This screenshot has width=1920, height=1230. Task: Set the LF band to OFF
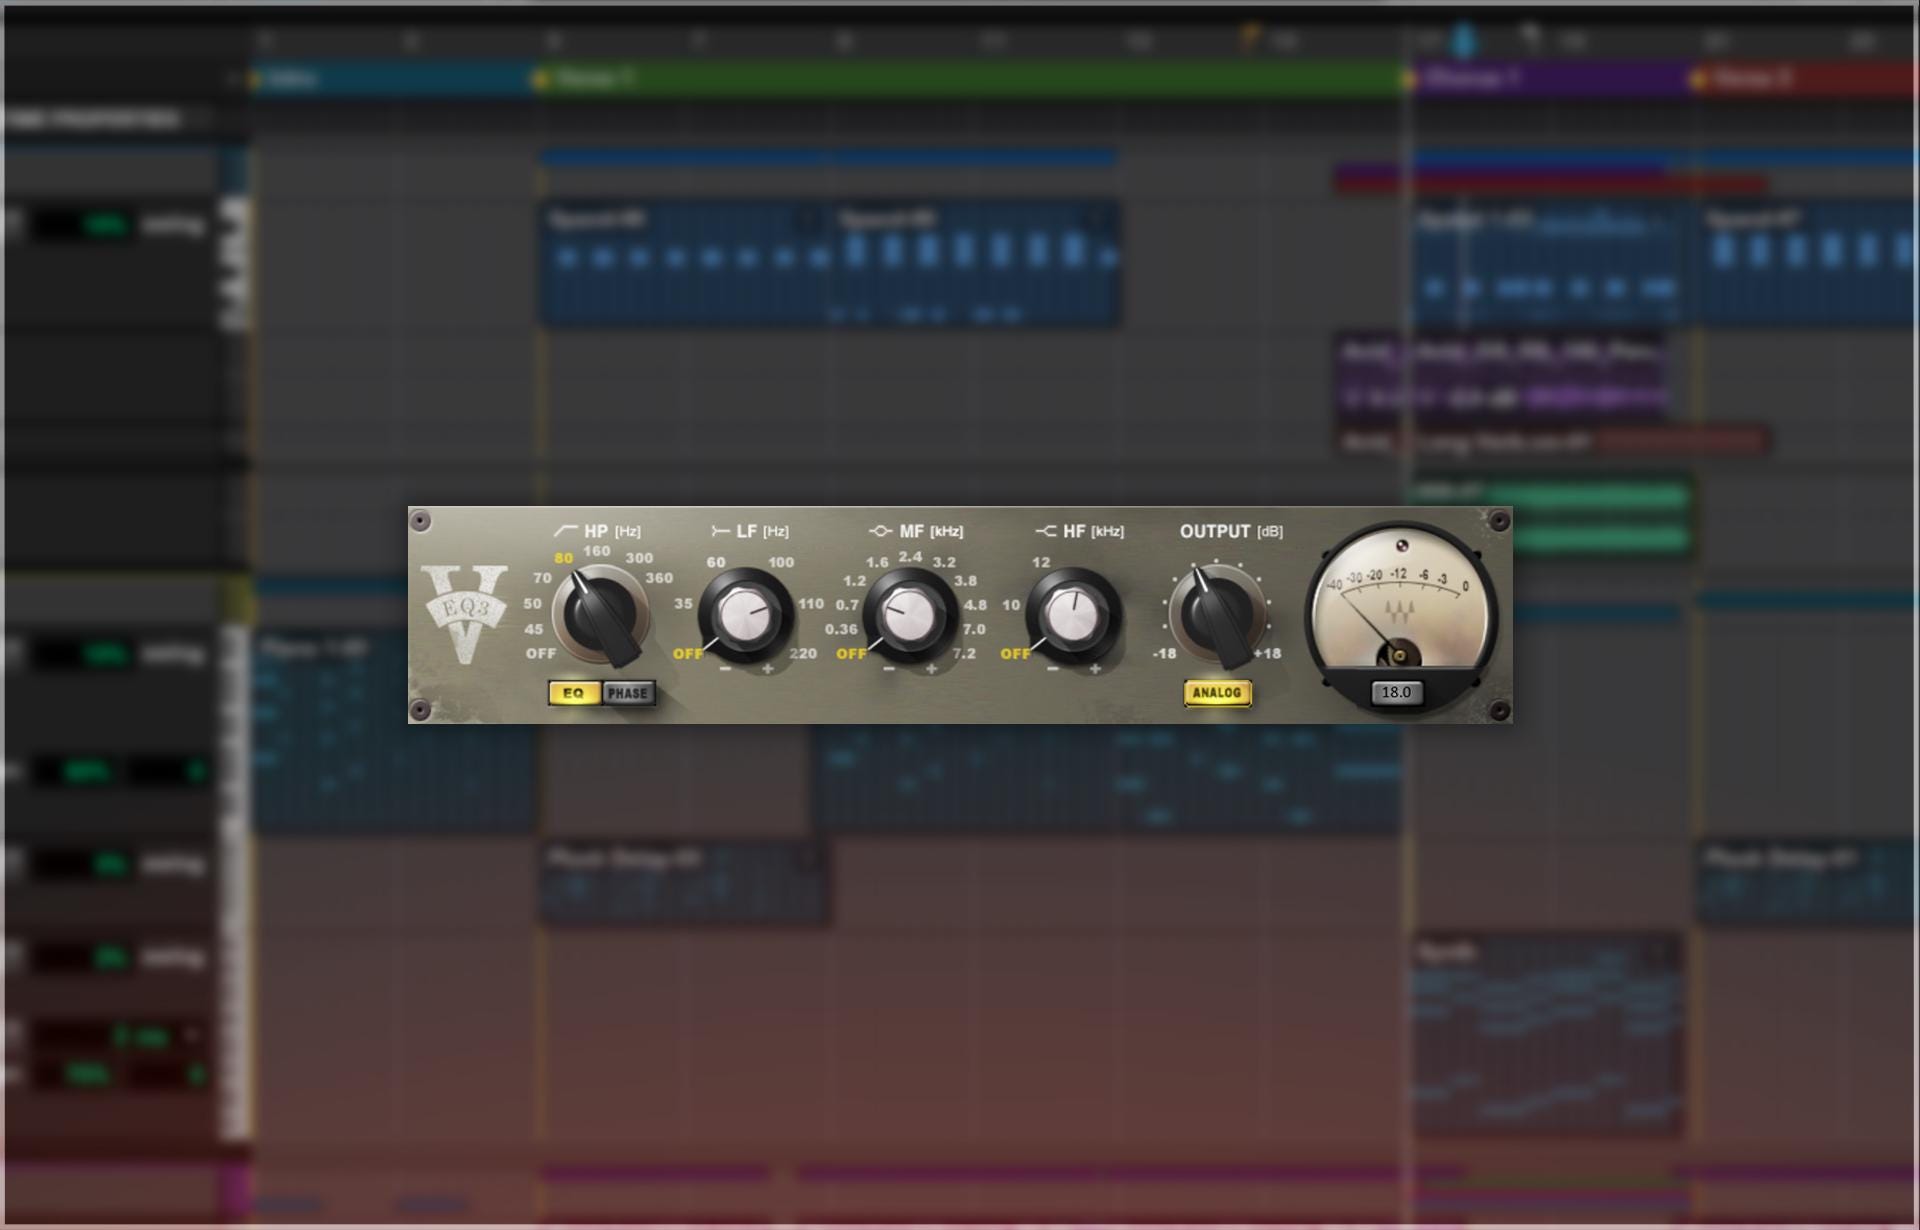click(688, 653)
